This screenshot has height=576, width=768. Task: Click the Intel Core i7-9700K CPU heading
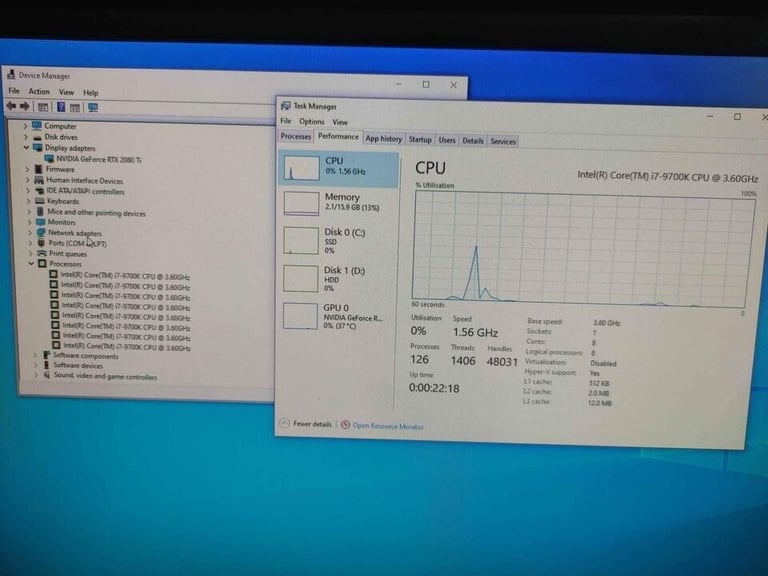(x=667, y=177)
